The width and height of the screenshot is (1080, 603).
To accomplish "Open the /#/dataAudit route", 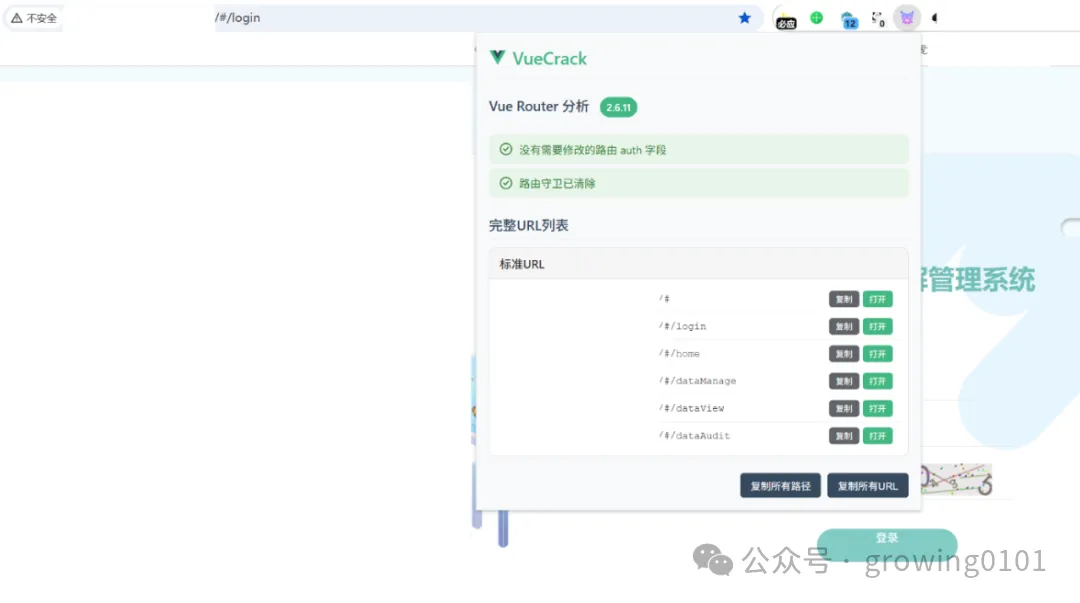I will point(878,435).
